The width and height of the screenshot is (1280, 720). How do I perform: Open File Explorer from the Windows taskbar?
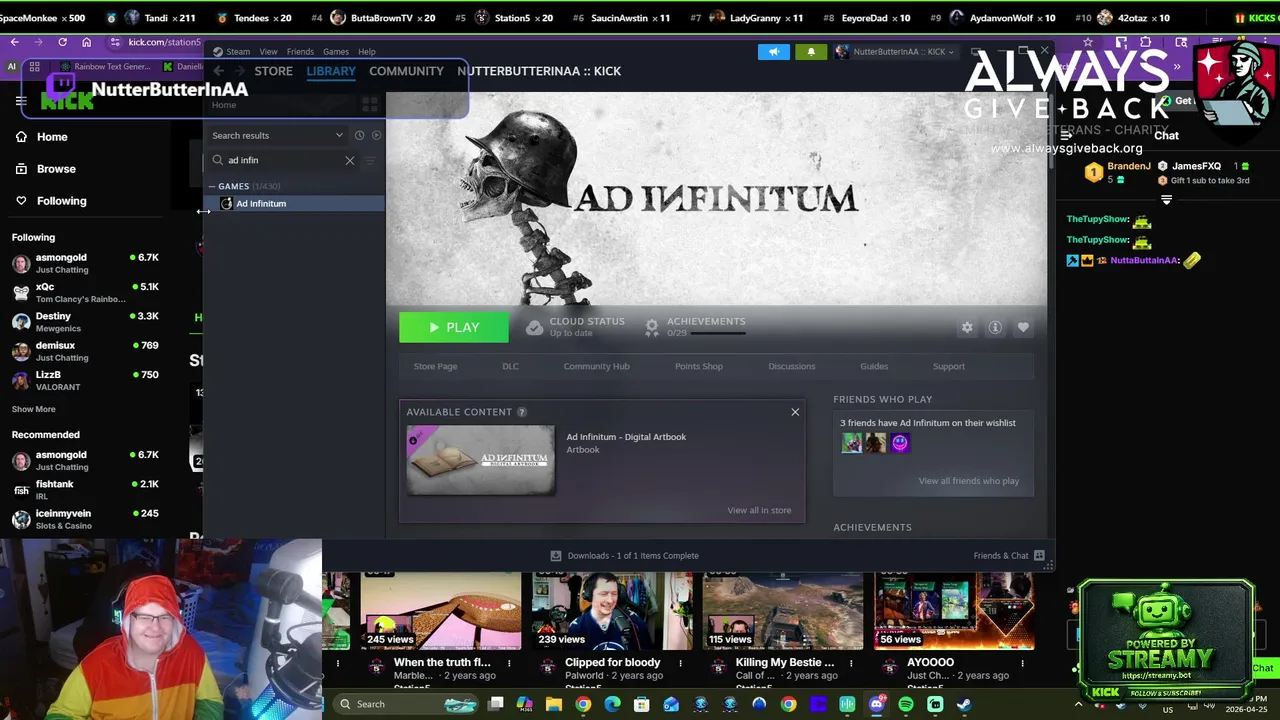[x=554, y=704]
